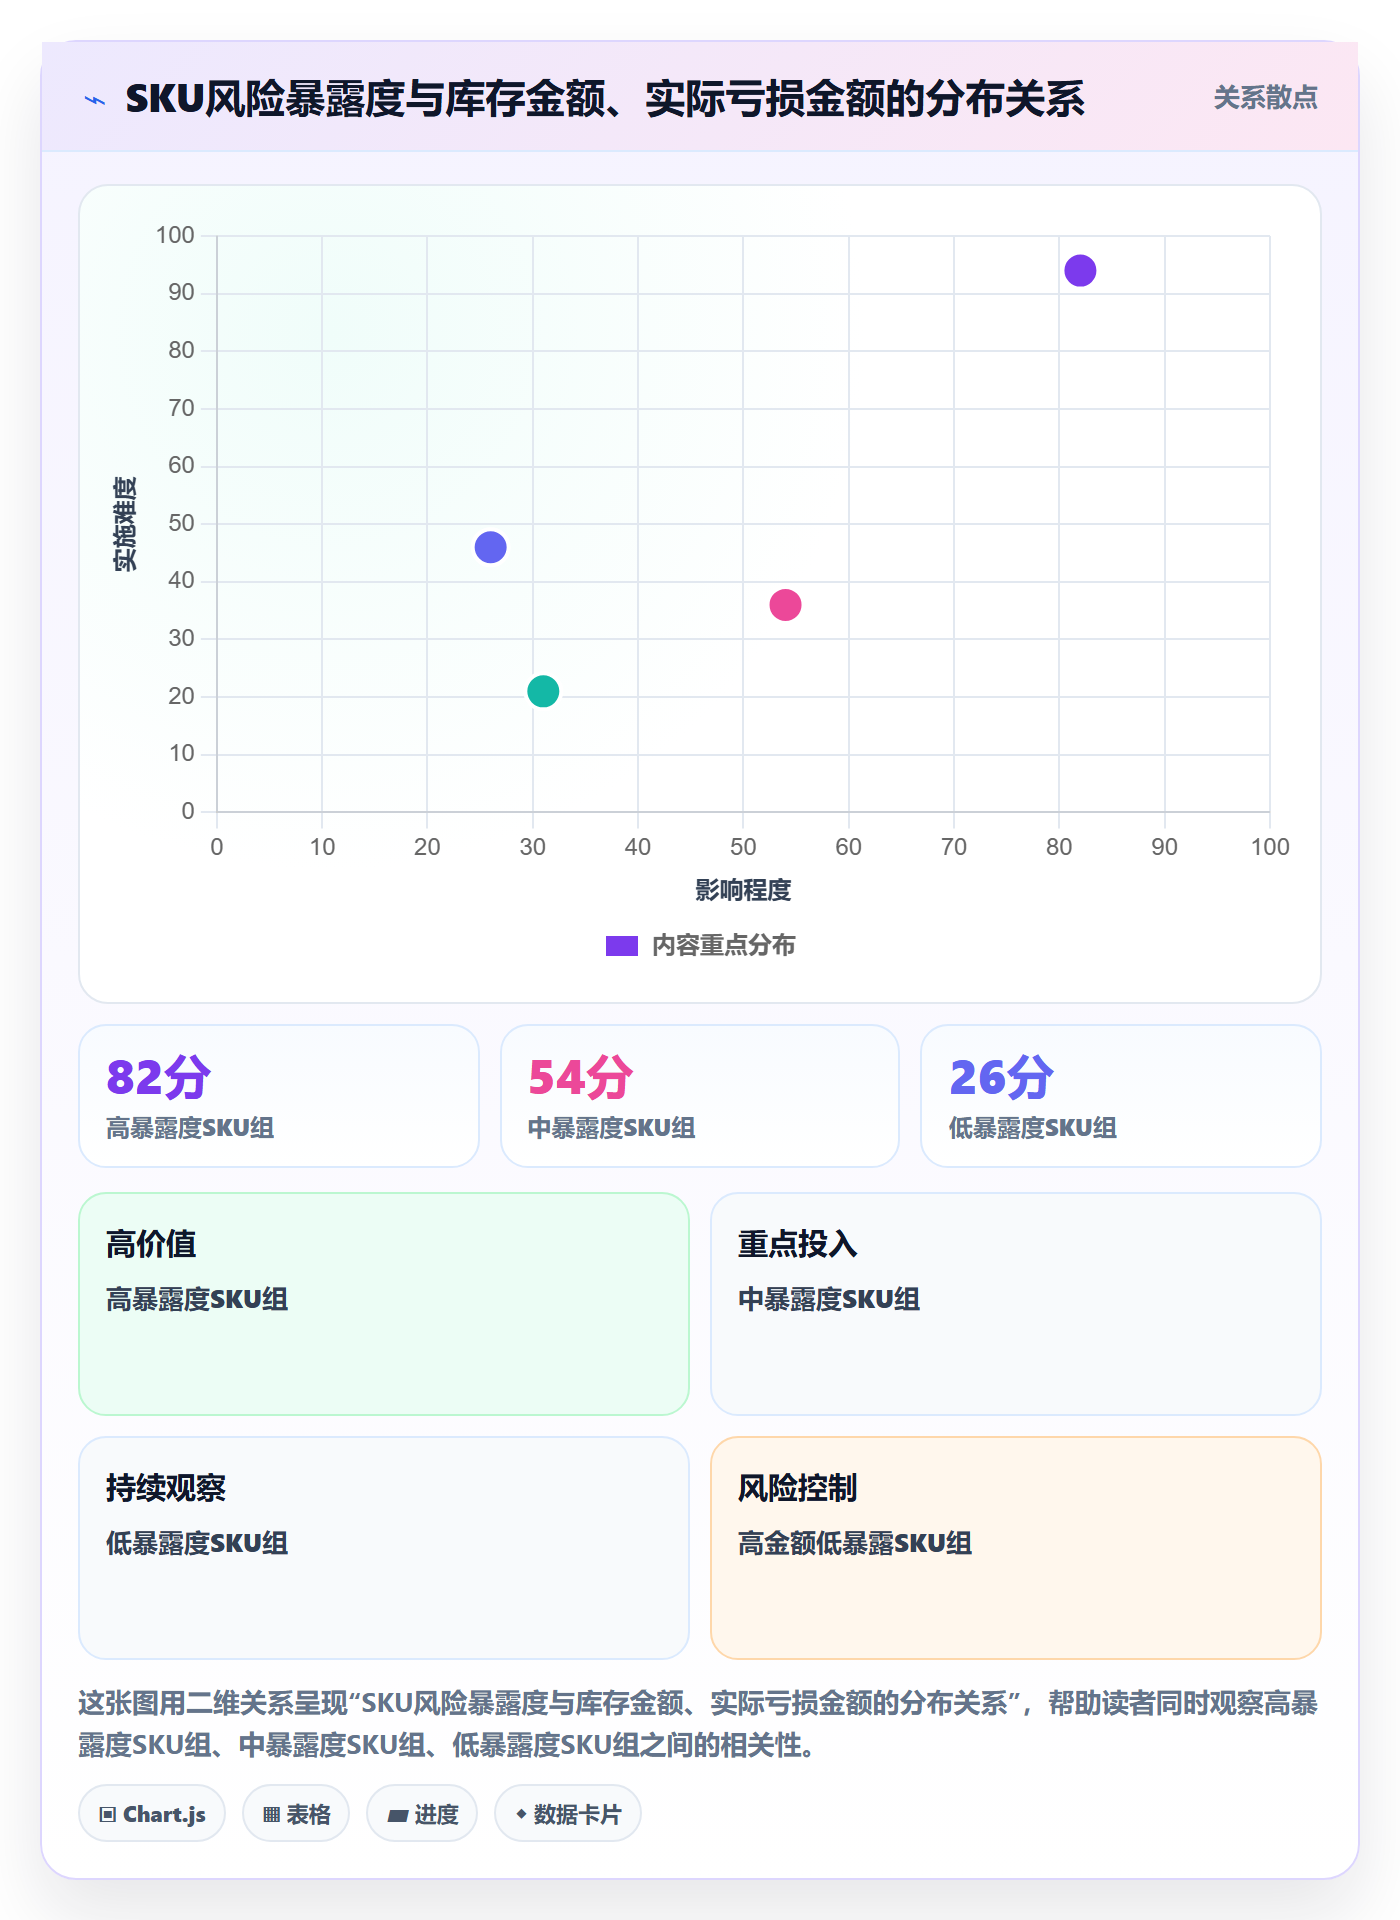Open the 54分 中暴露度SKU组 card
This screenshot has height=1920, width=1400.
(700, 1096)
